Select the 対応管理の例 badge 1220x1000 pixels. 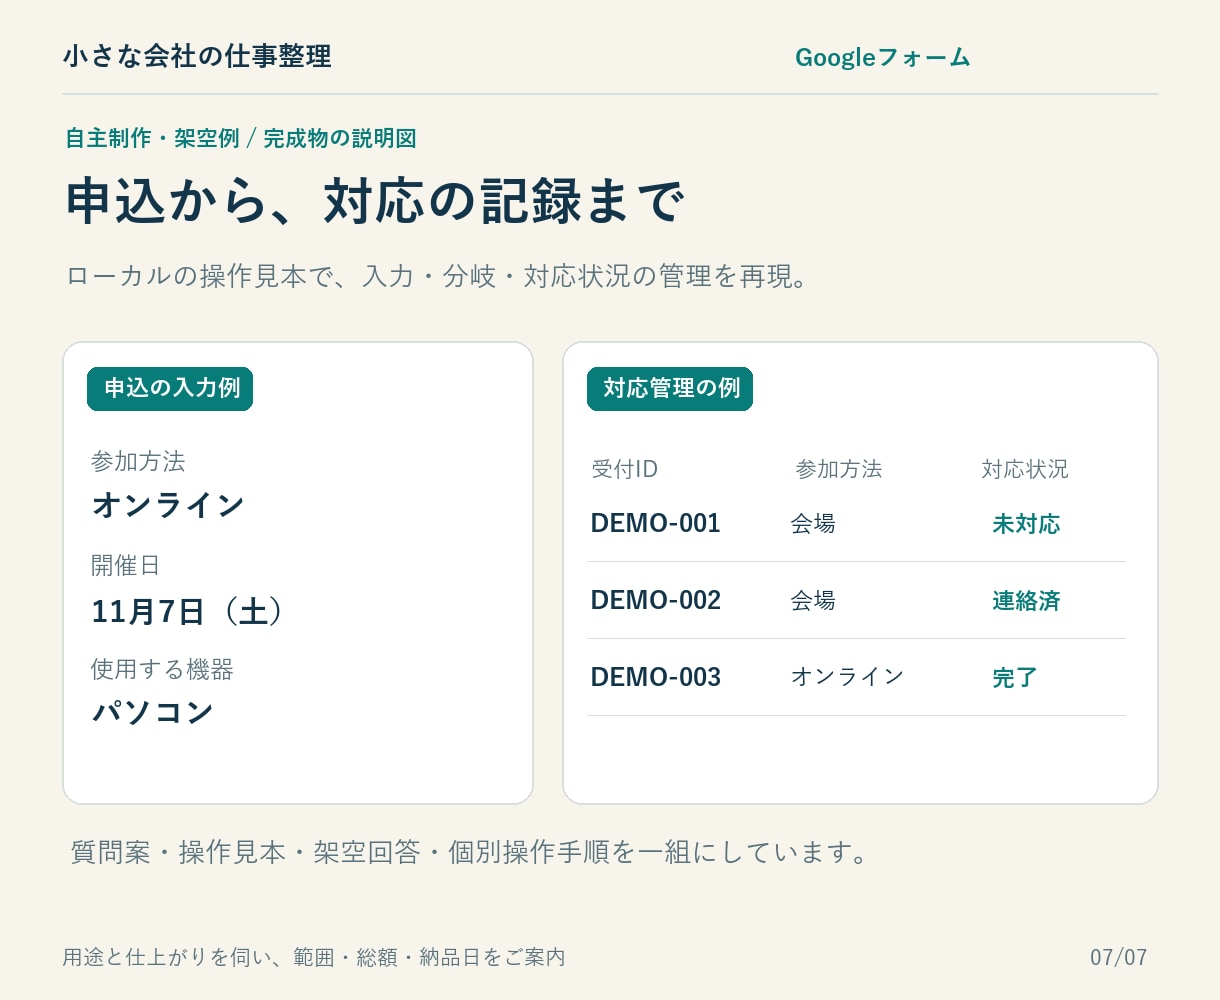[x=670, y=389]
